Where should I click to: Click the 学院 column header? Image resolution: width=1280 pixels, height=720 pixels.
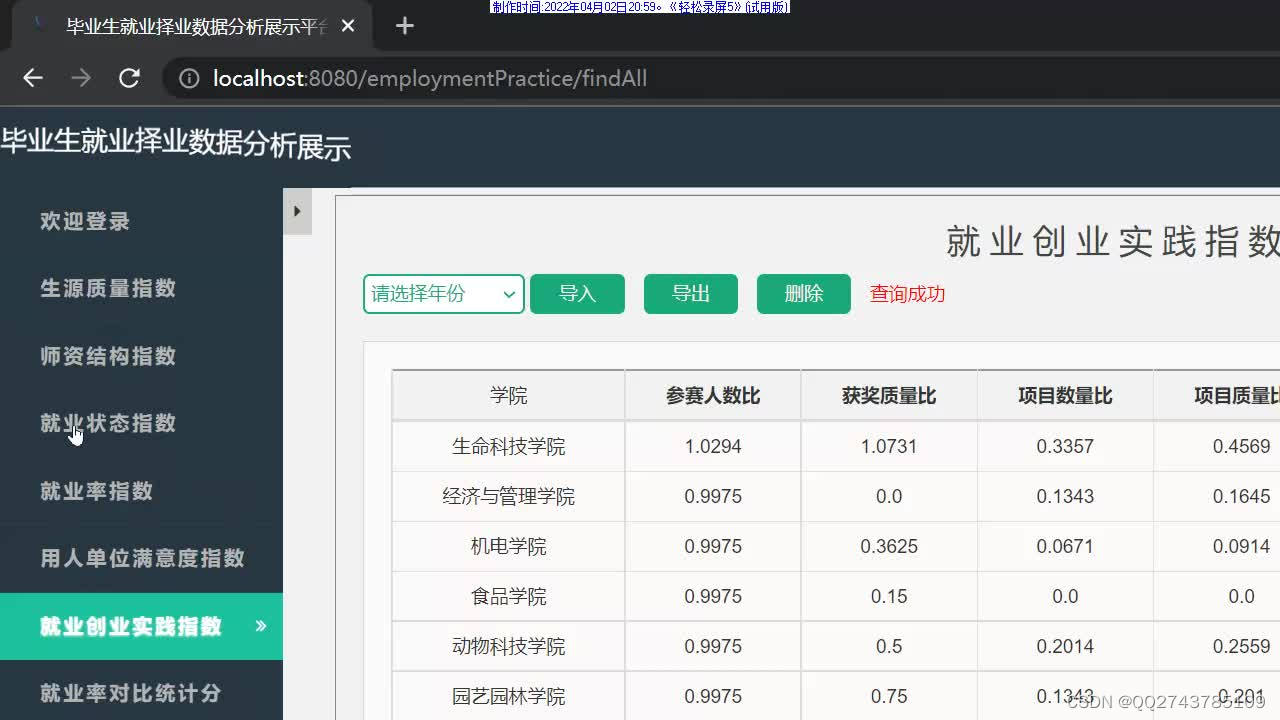pos(509,396)
